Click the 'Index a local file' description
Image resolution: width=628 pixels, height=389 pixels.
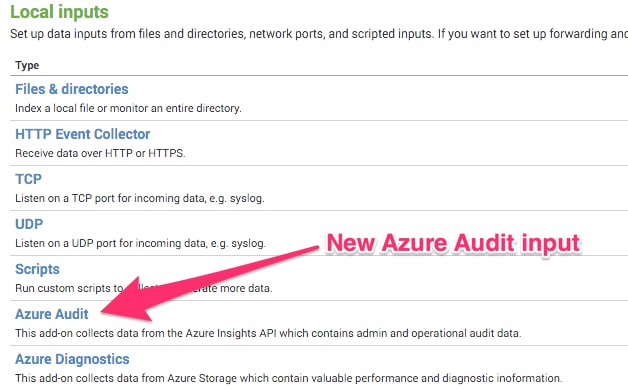click(x=128, y=108)
